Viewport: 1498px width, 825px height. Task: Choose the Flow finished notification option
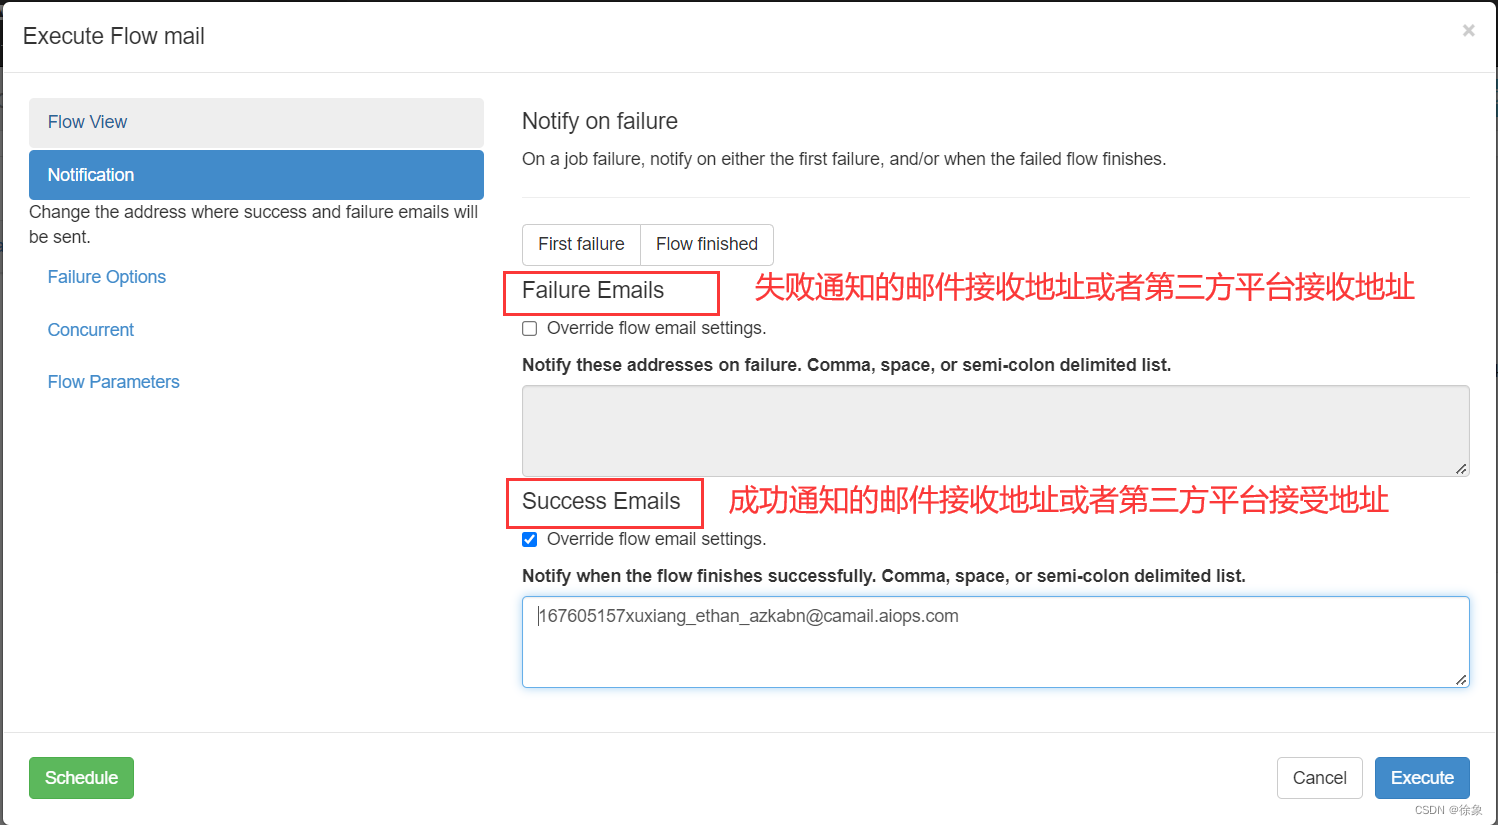[x=707, y=244]
